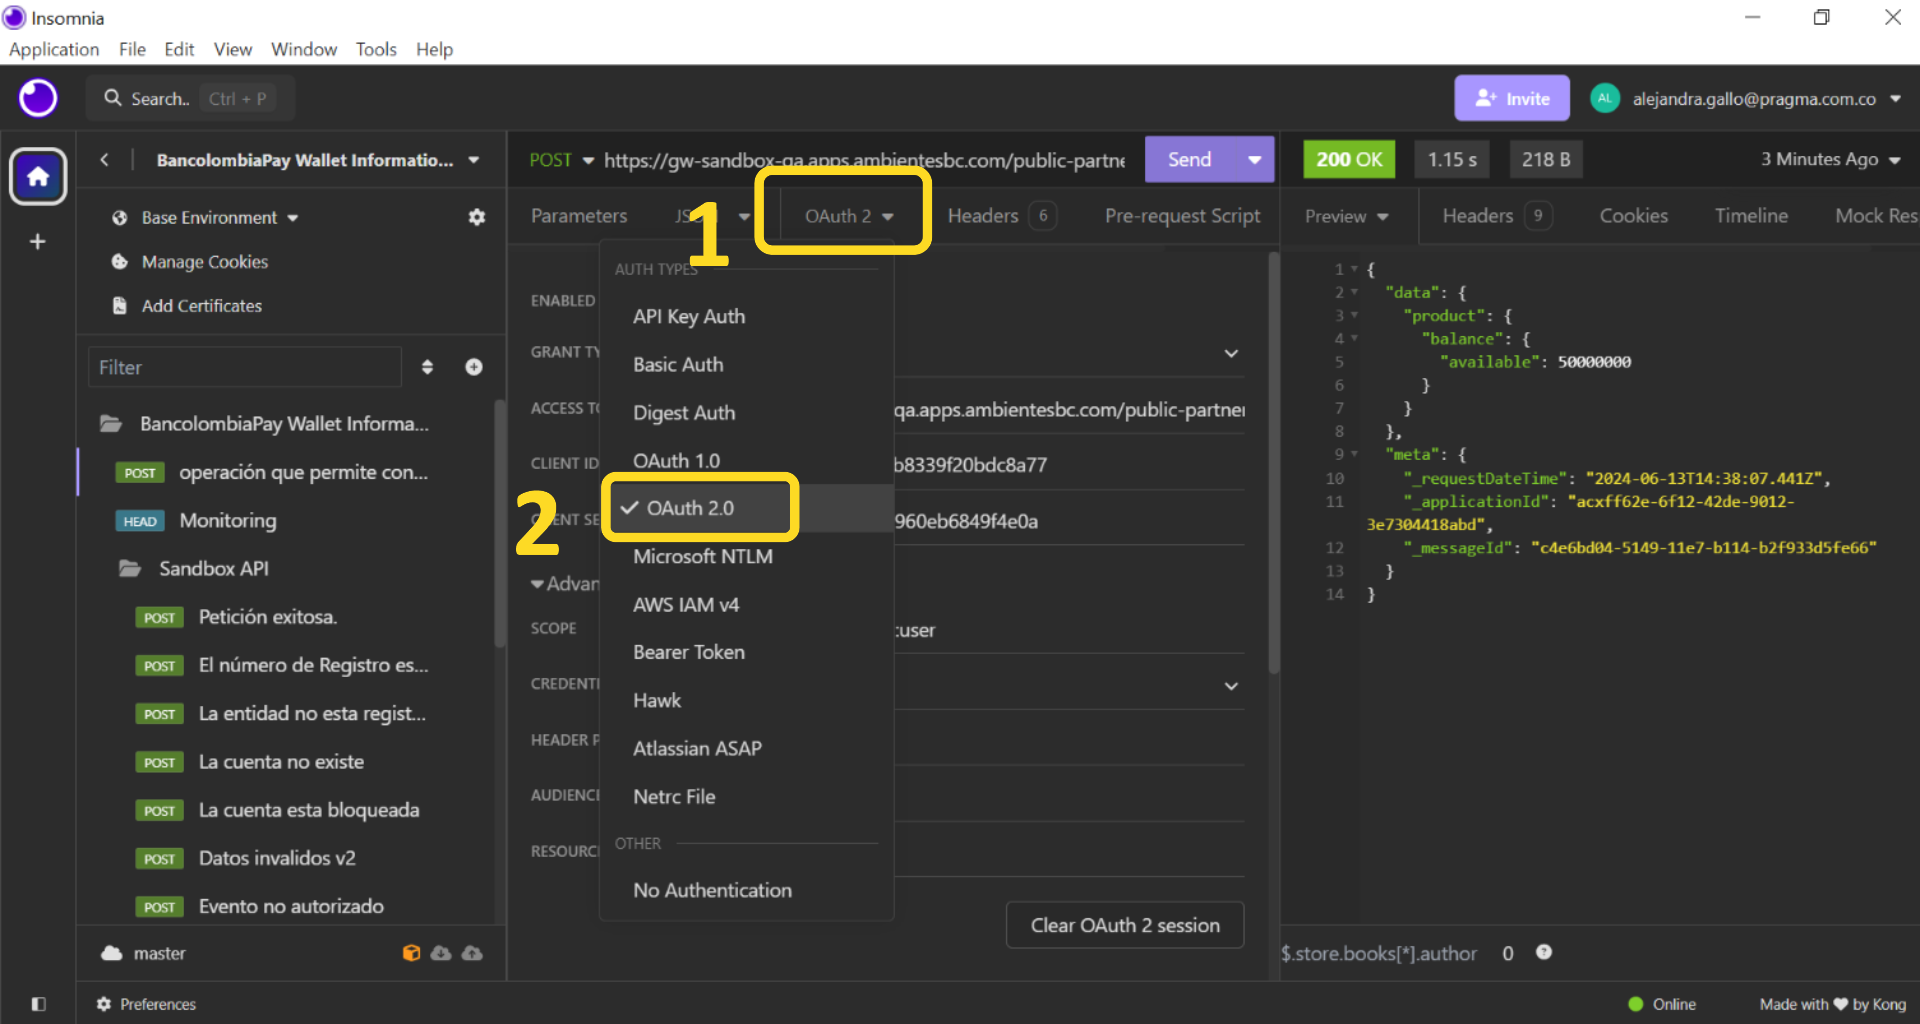Viewport: 1920px width, 1024px height.
Task: Open the Tools menu
Action: tap(376, 49)
